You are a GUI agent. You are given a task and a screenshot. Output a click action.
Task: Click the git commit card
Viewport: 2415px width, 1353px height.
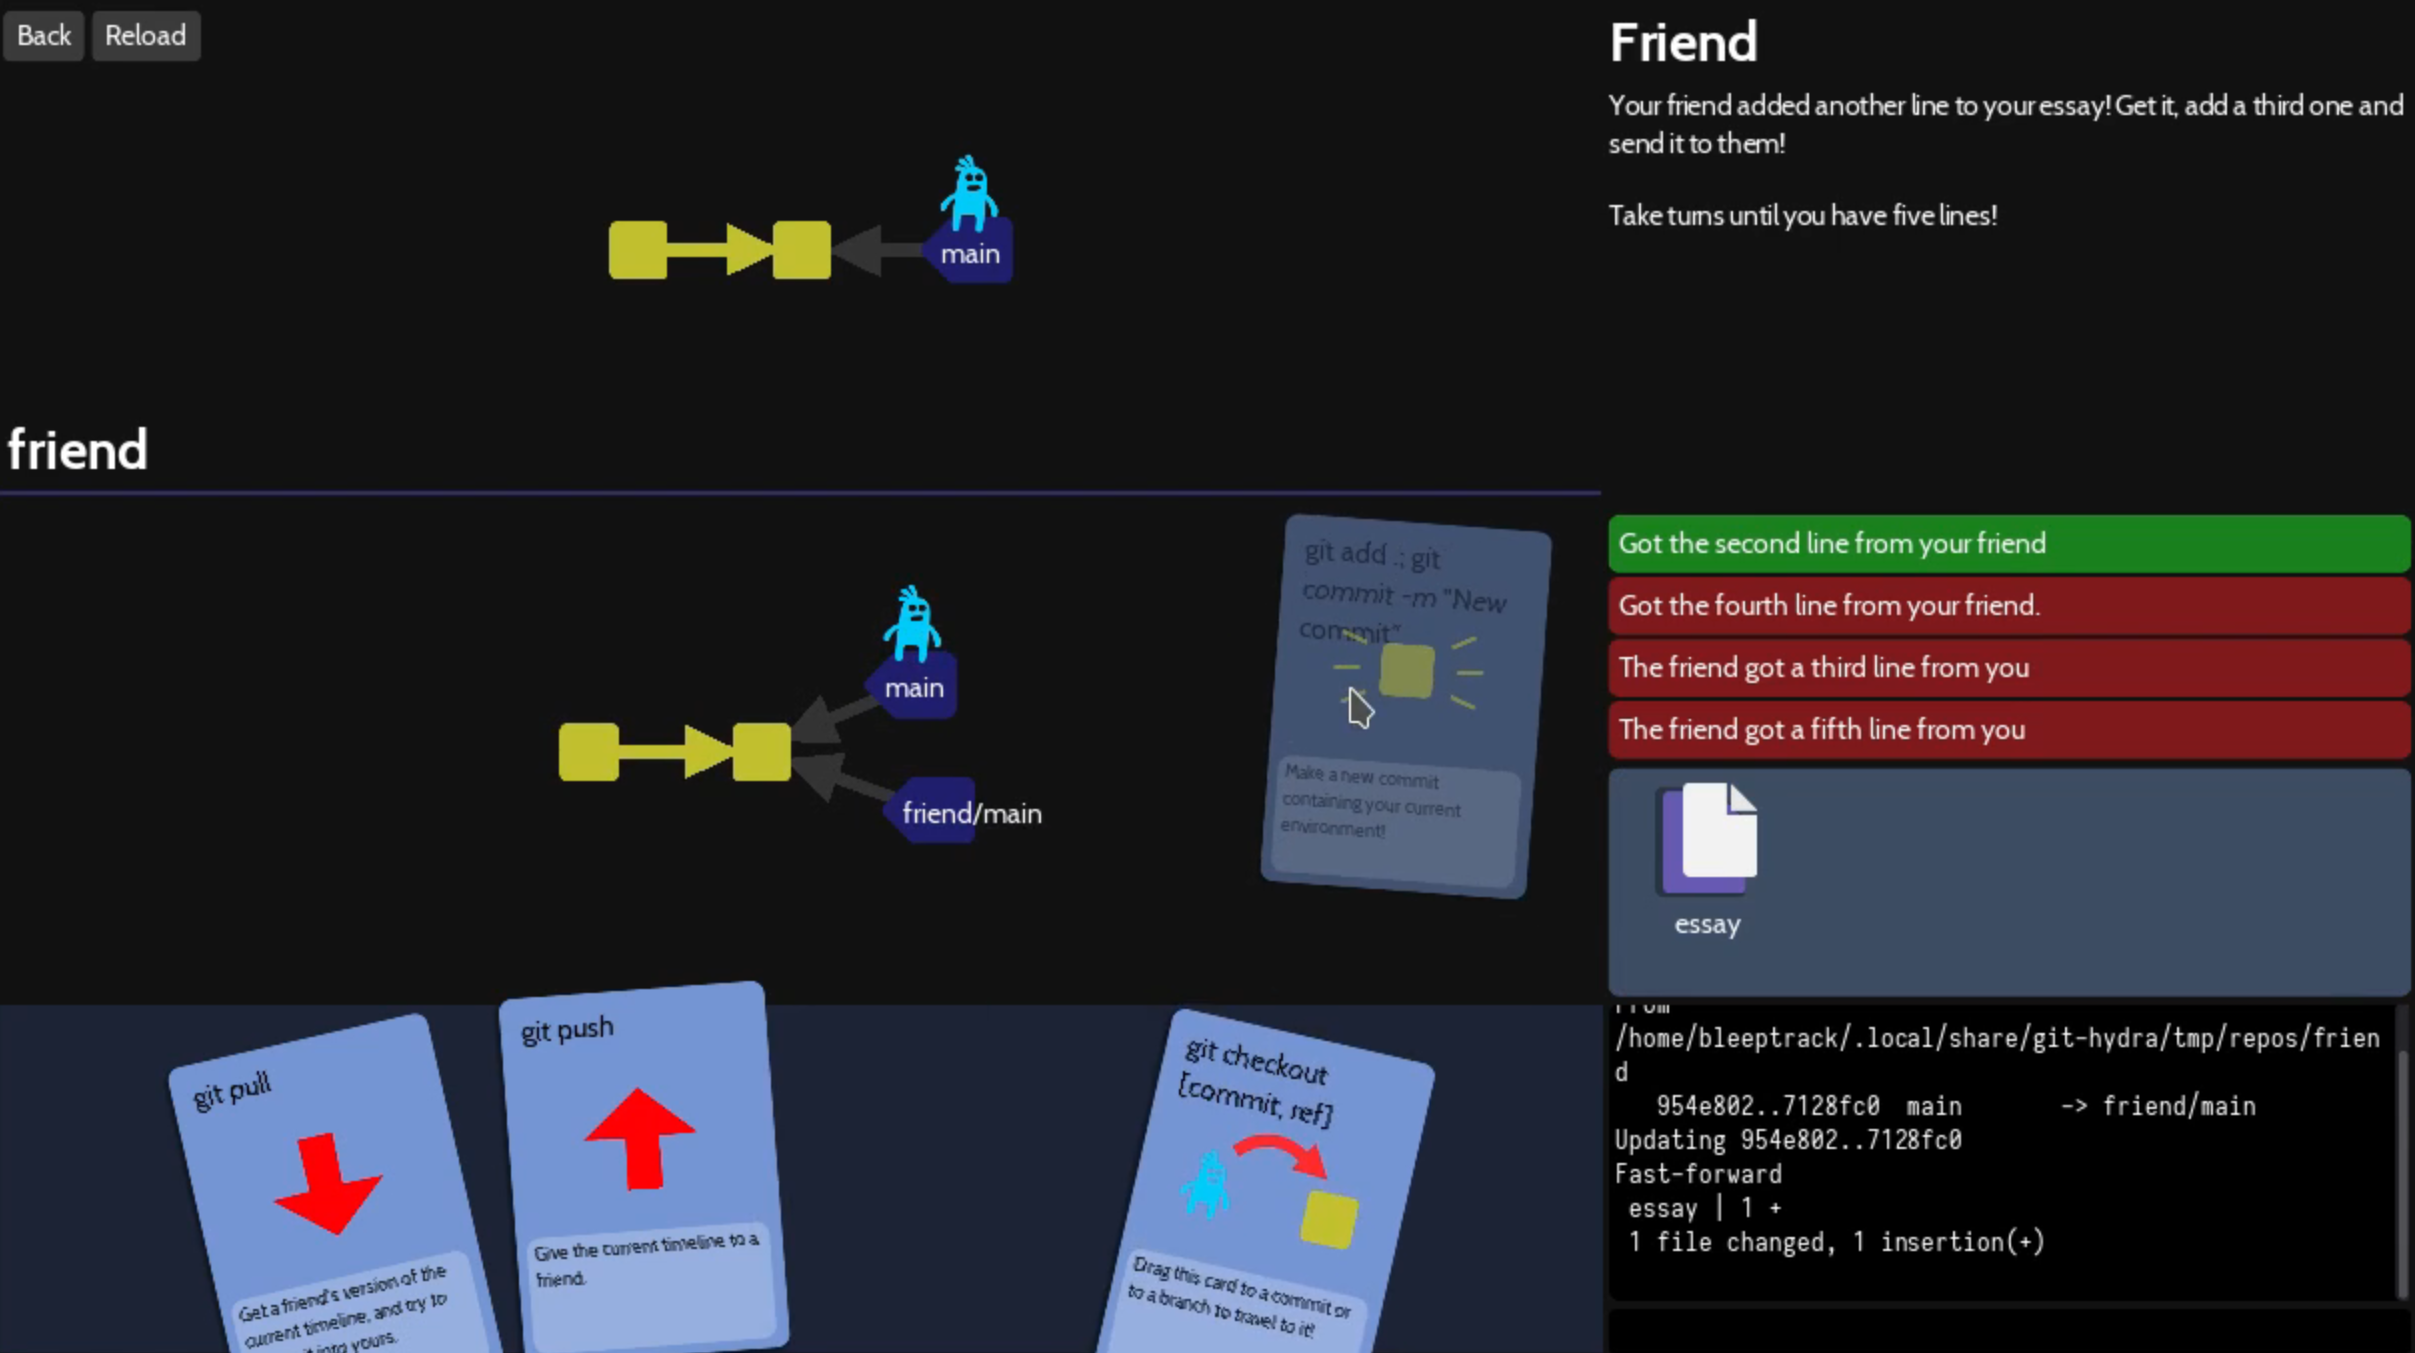(x=1405, y=705)
